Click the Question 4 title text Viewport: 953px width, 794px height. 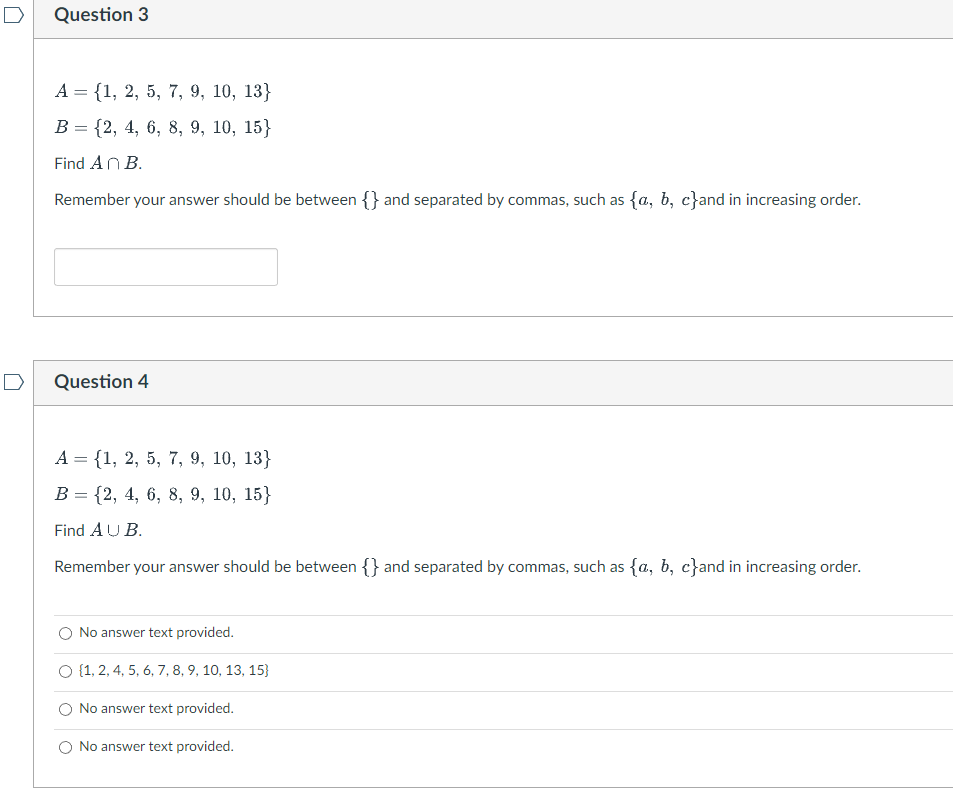coord(101,382)
